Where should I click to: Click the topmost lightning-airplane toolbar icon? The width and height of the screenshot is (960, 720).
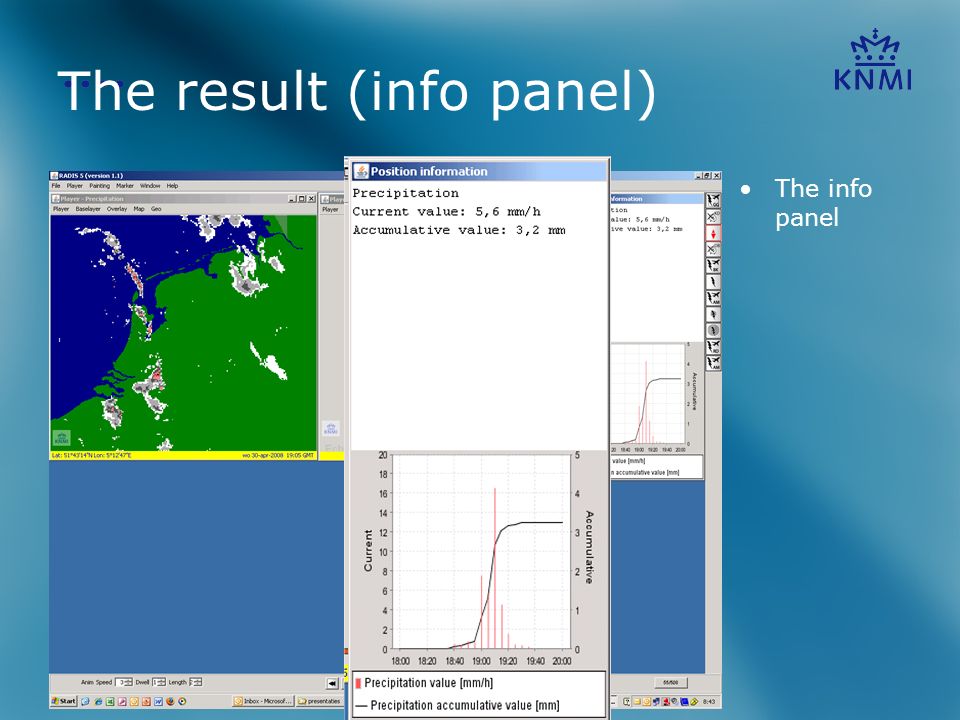click(713, 200)
